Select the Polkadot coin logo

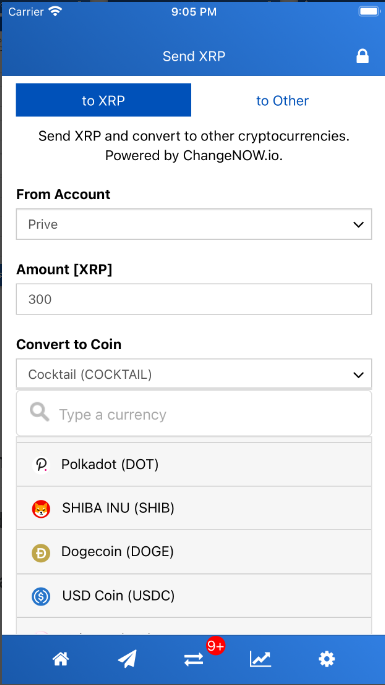point(41,465)
